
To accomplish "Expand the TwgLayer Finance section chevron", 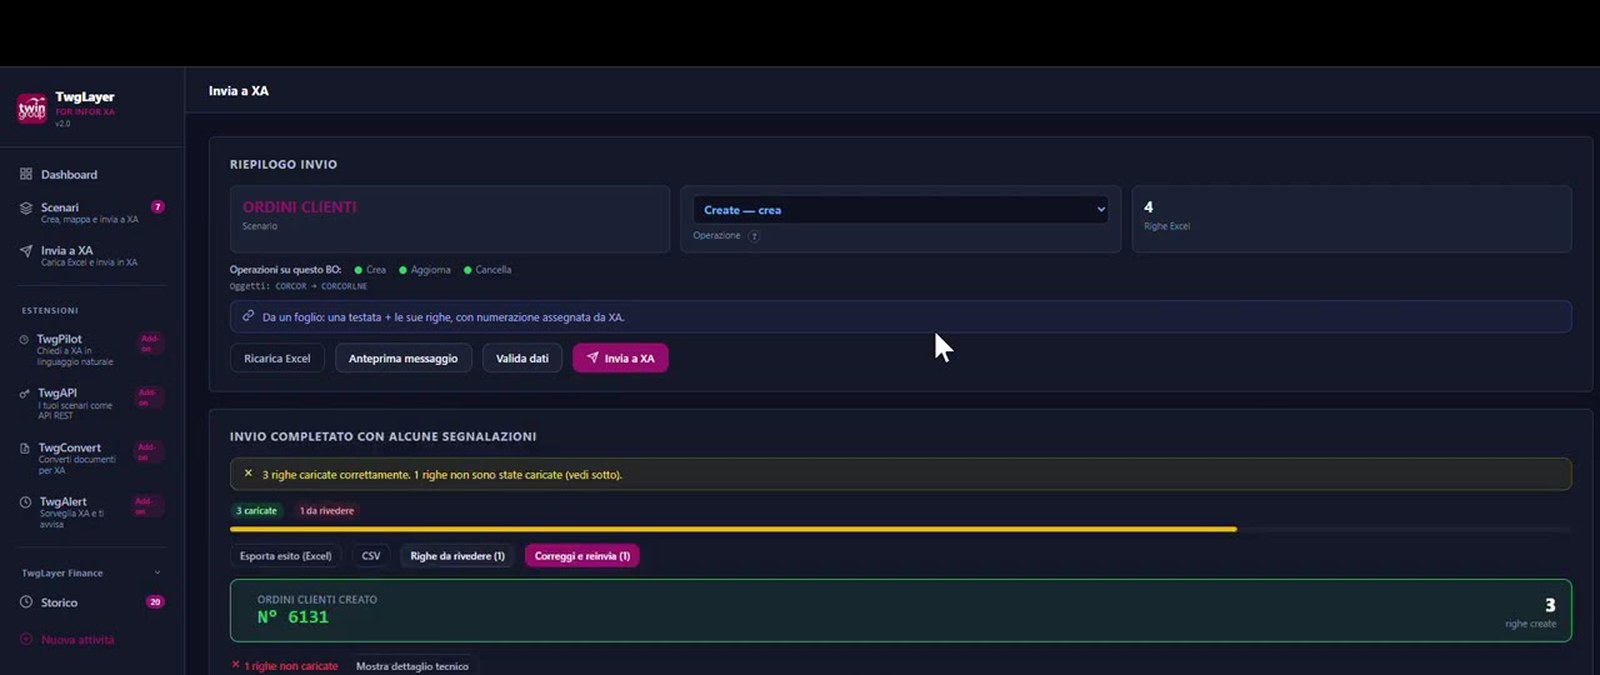I will (157, 573).
